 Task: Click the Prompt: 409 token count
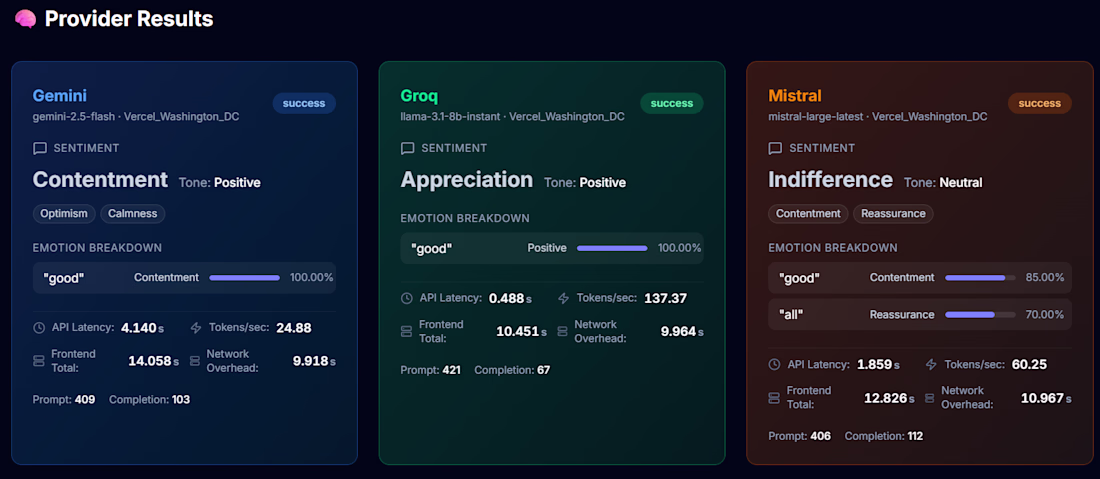pyautogui.click(x=64, y=400)
